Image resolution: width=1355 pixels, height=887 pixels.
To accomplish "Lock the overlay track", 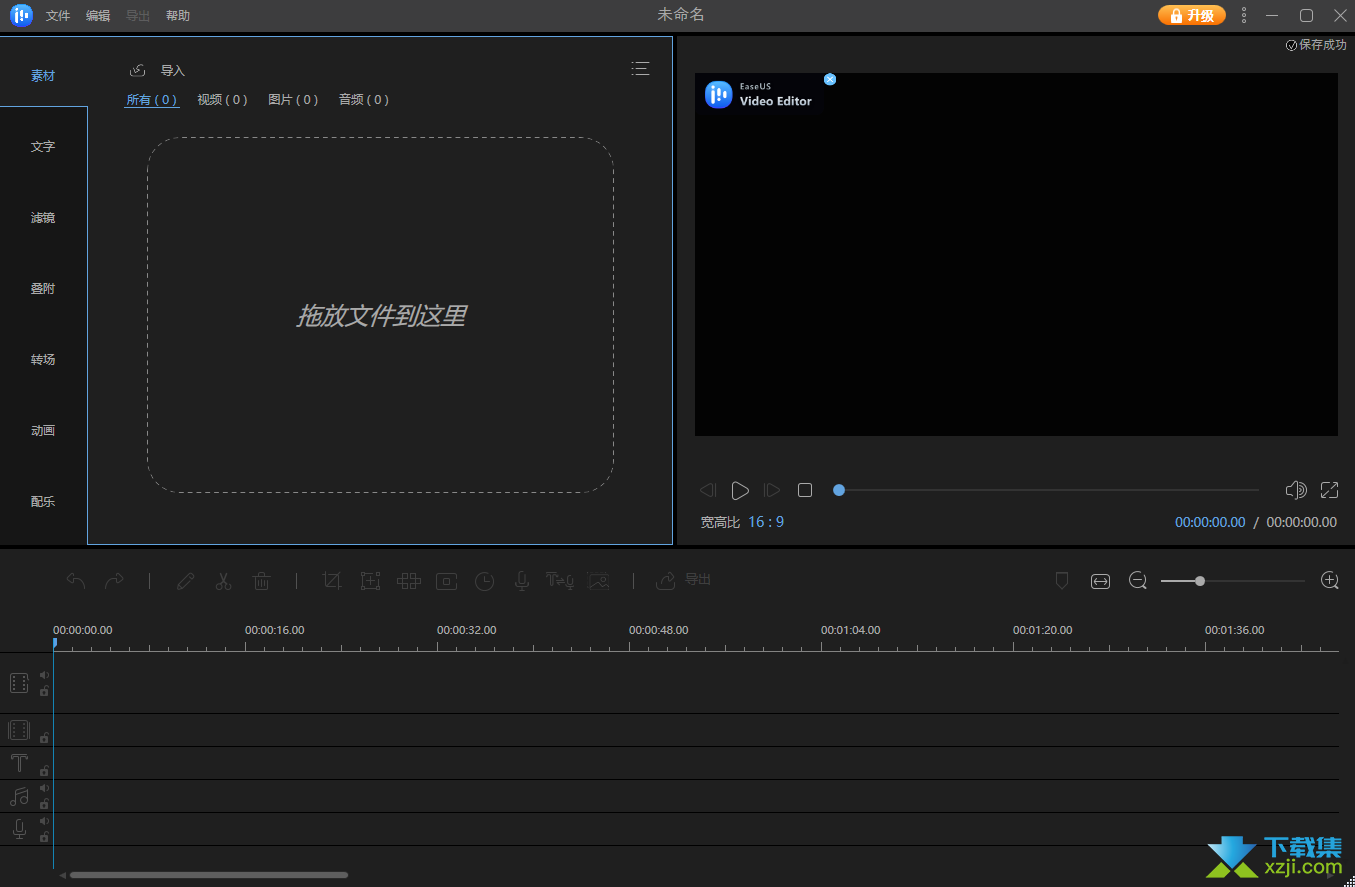I will [x=44, y=738].
